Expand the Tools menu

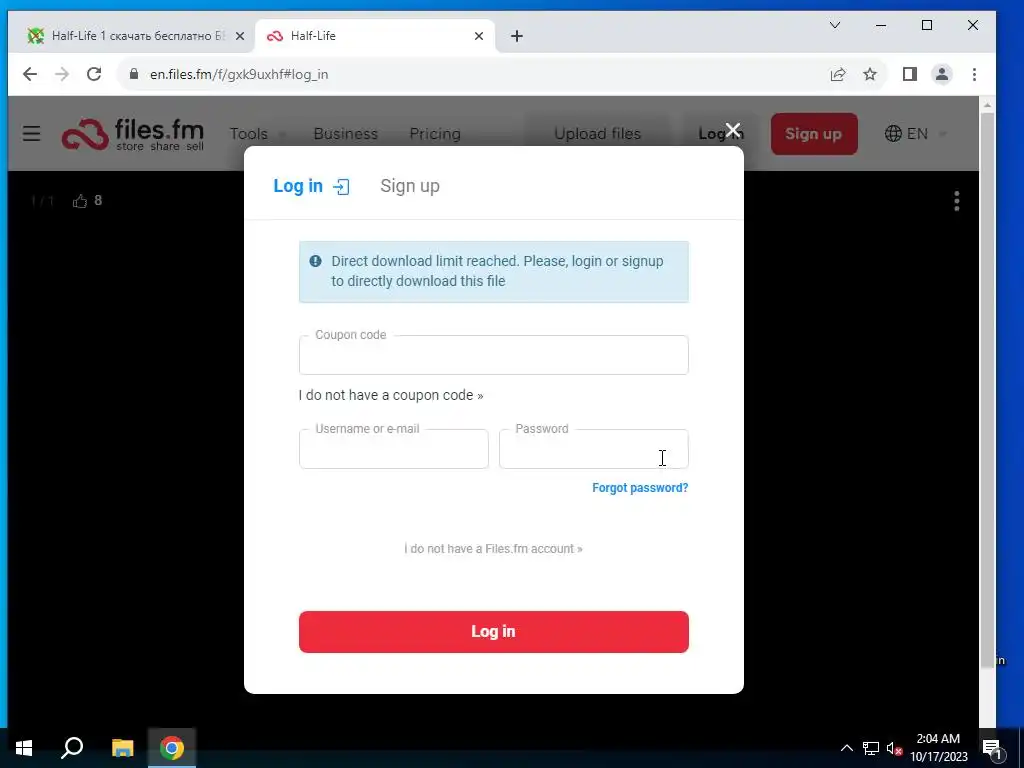point(257,134)
